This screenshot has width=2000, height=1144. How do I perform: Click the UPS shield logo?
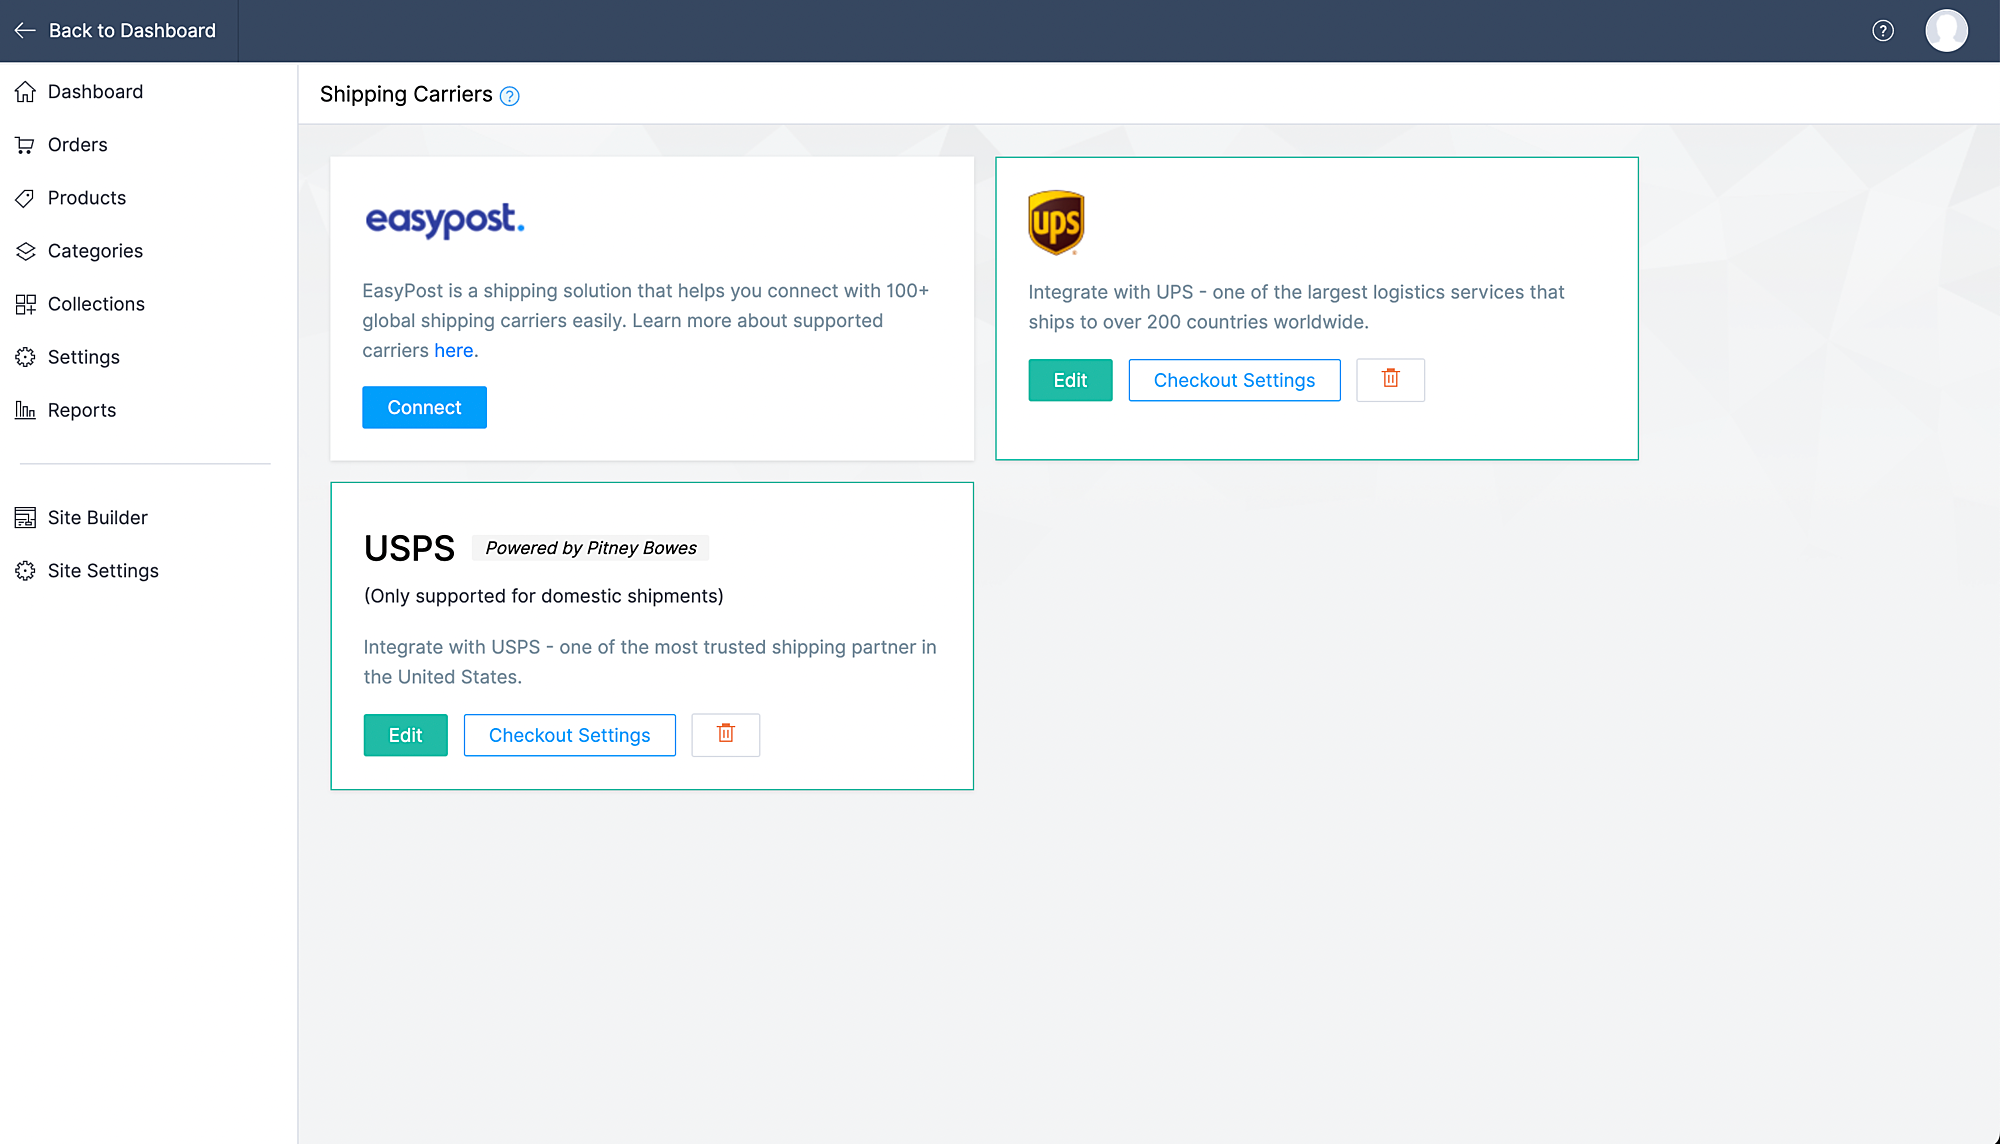pyautogui.click(x=1056, y=223)
